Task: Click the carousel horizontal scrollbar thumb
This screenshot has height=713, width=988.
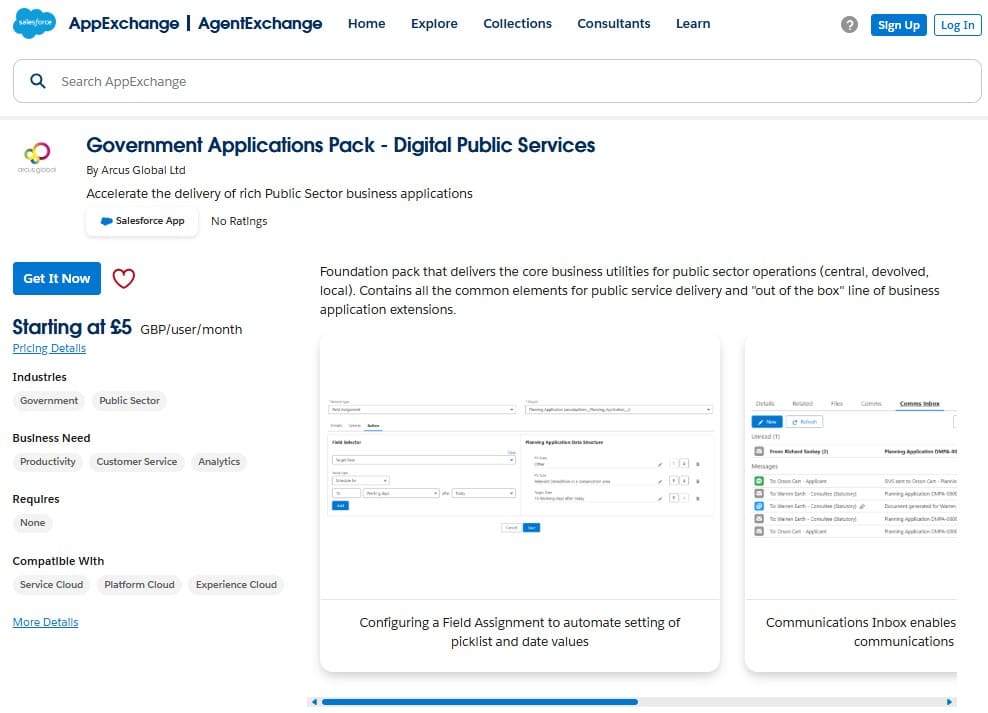Action: [480, 702]
